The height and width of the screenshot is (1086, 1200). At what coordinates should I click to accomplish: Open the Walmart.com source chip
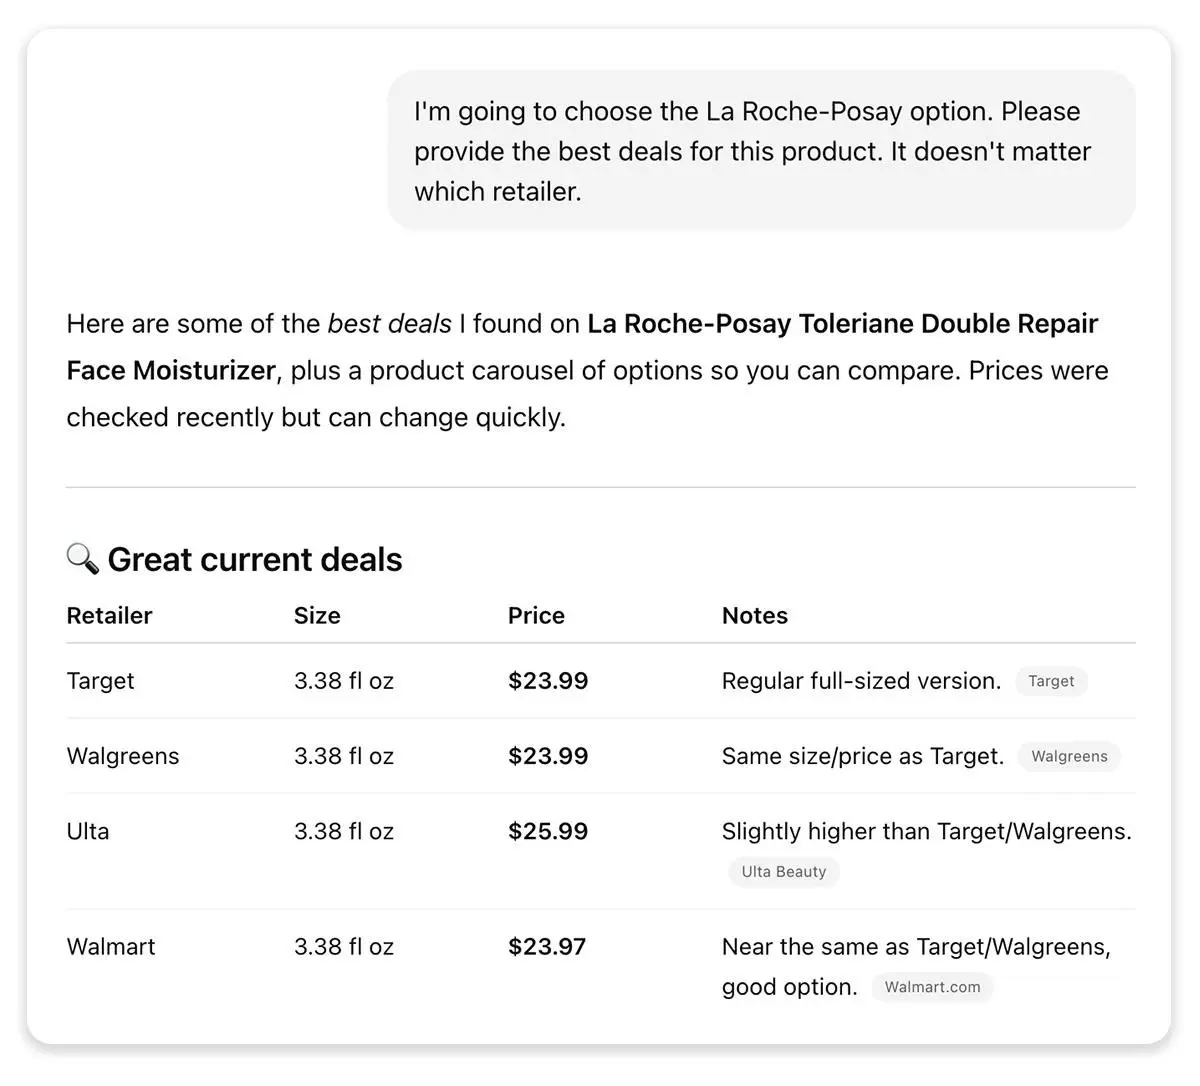(932, 987)
